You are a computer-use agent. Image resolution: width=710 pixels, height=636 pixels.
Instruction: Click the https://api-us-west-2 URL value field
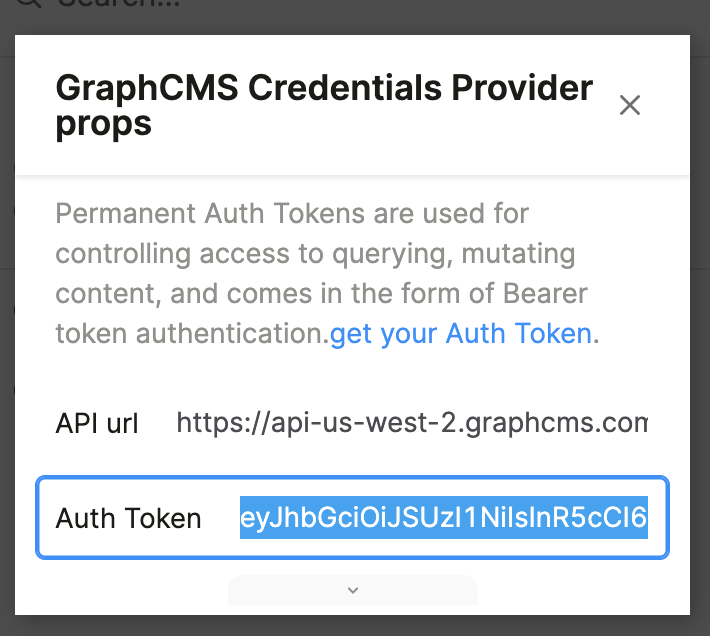coord(411,423)
